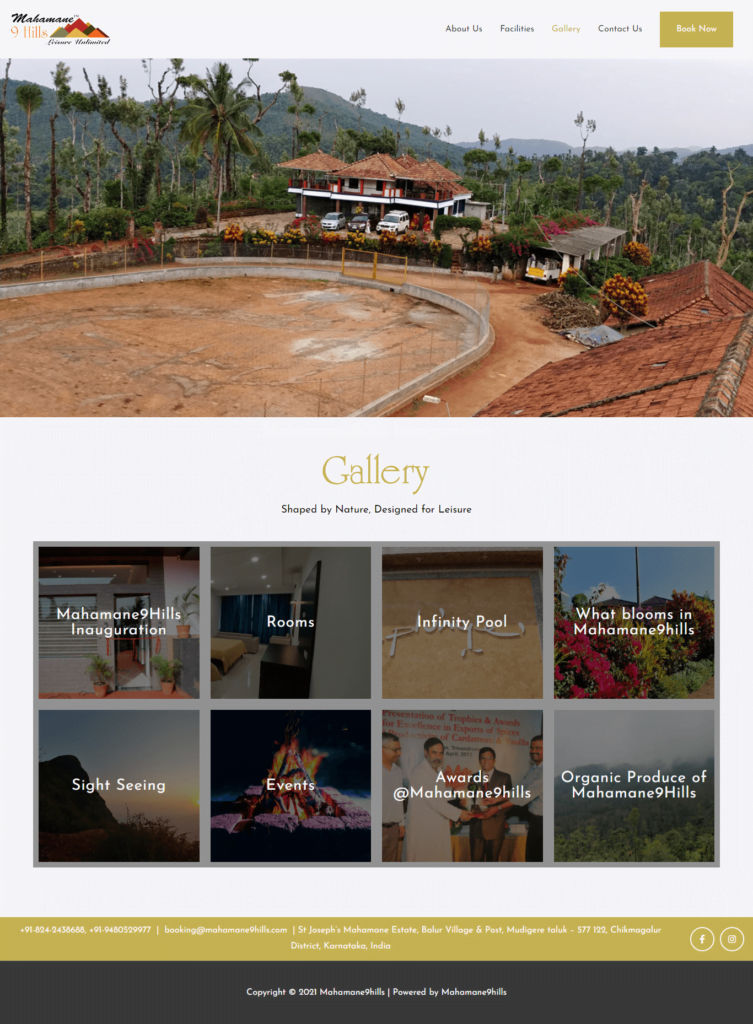The height and width of the screenshot is (1024, 753).
Task: Click the +91-824-2438688 phone number
Action: point(52,930)
